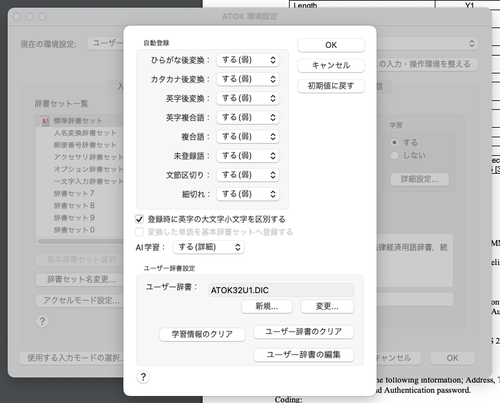Select the する radio button under 学習

(395, 143)
